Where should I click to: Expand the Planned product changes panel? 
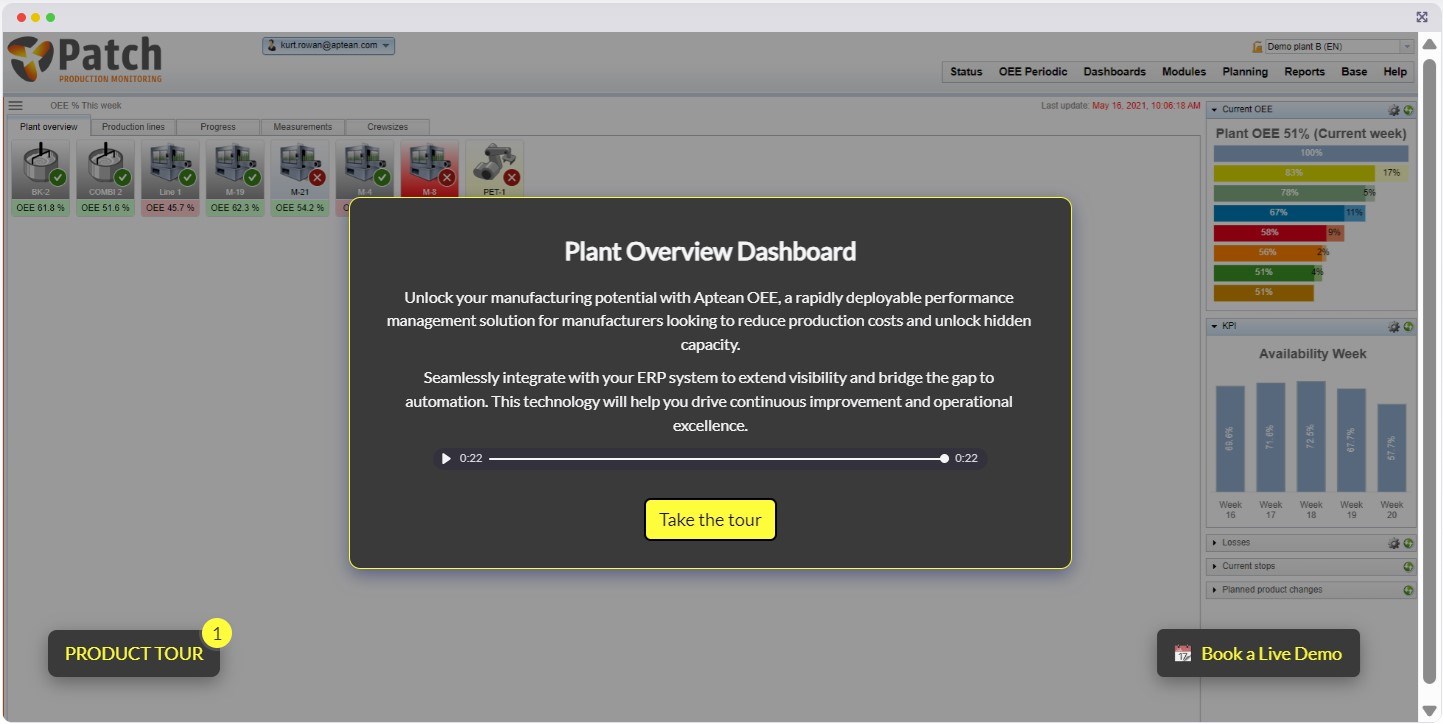pyautogui.click(x=1215, y=590)
